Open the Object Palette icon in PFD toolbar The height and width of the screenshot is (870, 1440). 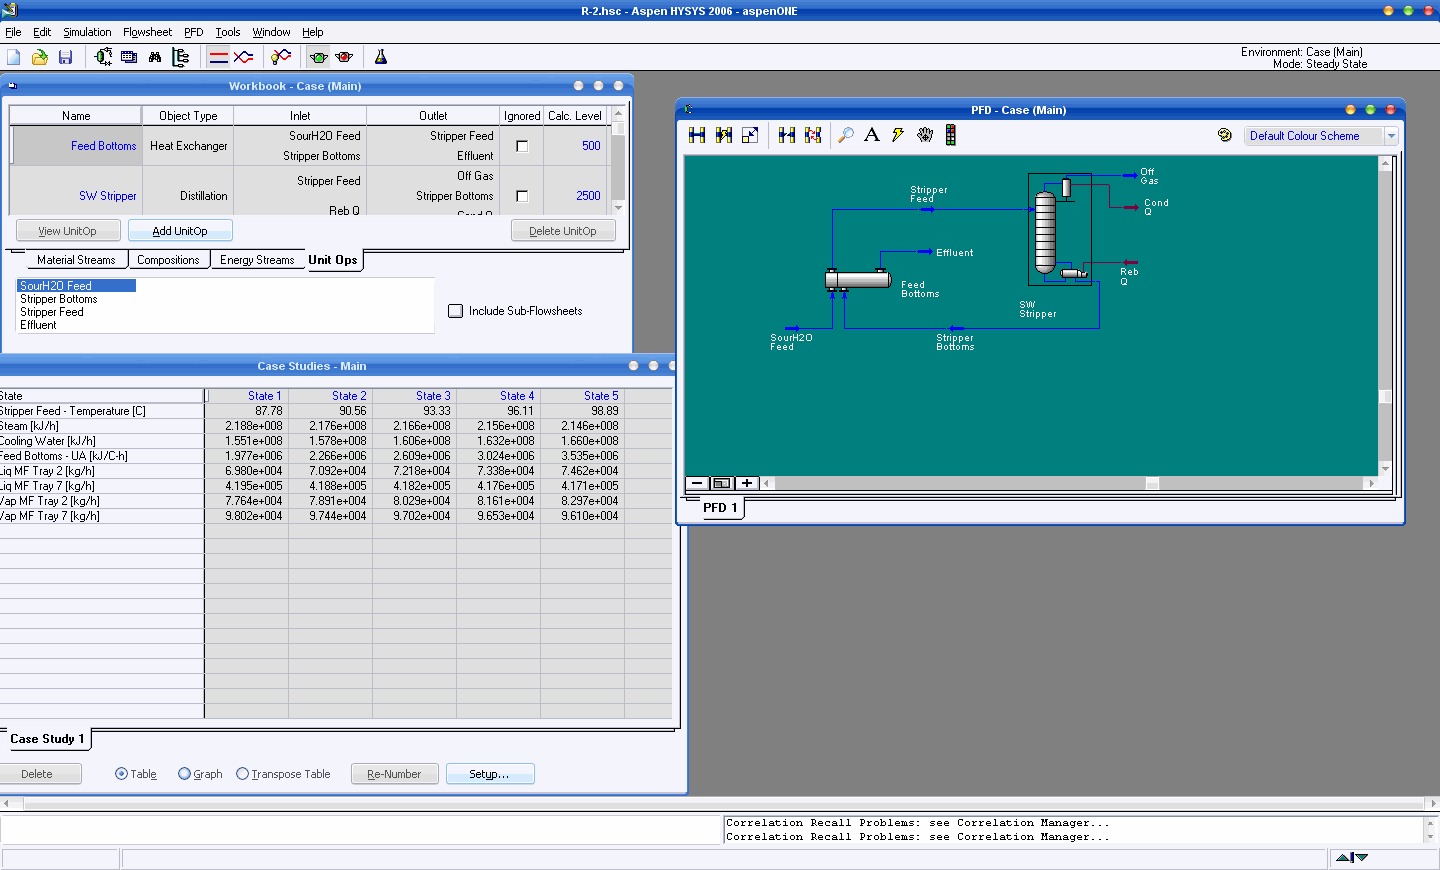[x=950, y=135]
